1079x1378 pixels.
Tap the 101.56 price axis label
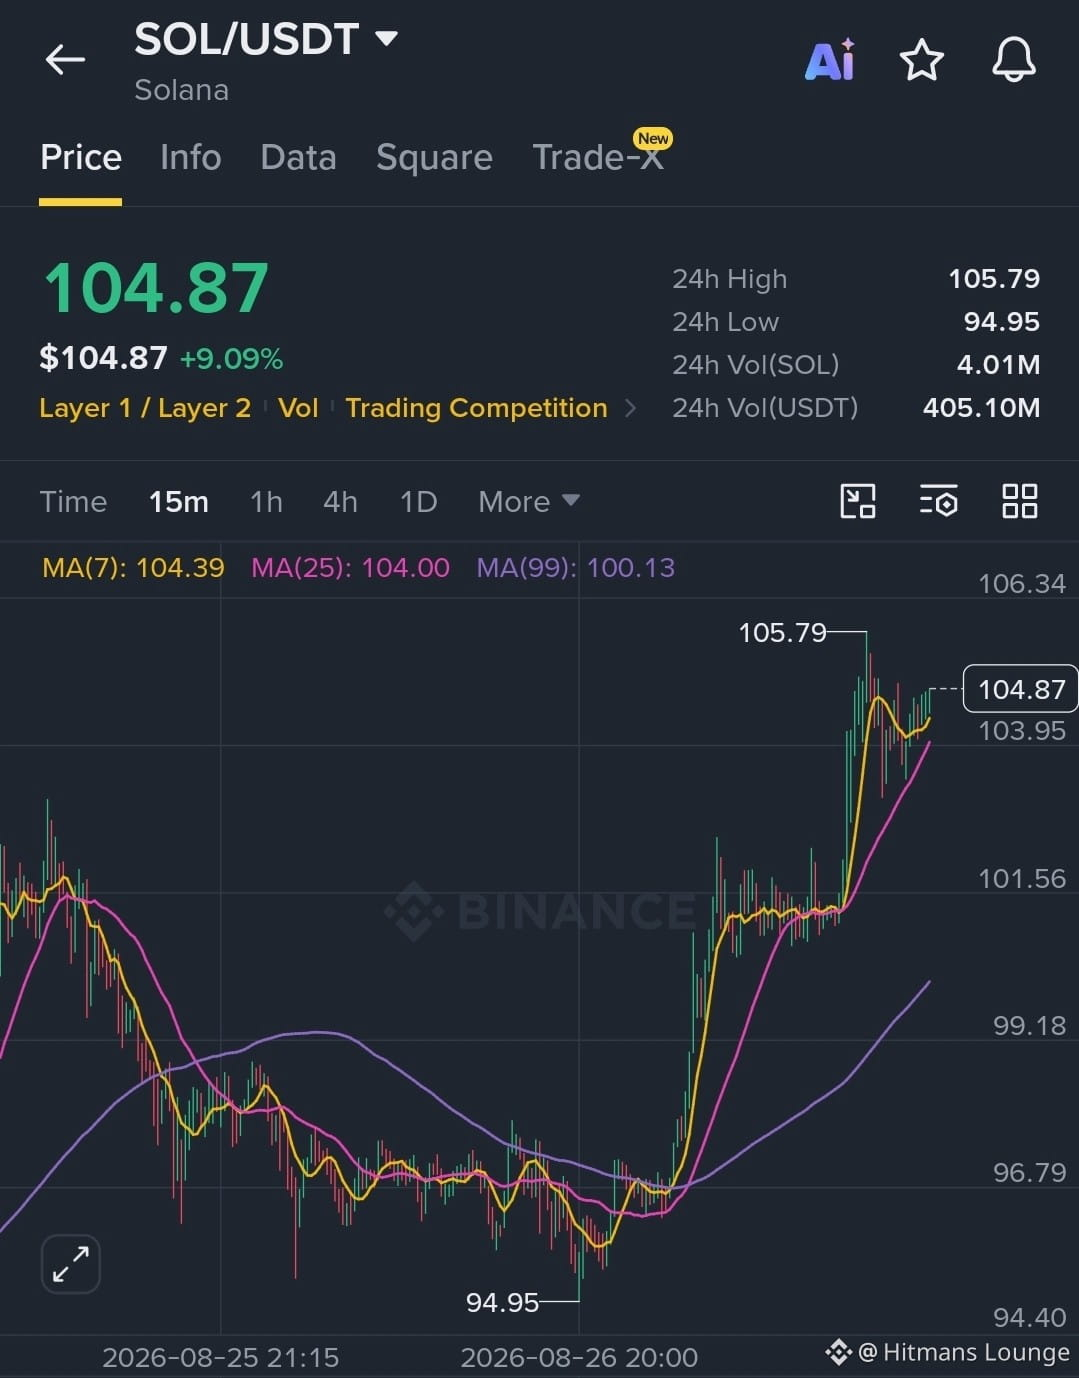pos(1022,879)
